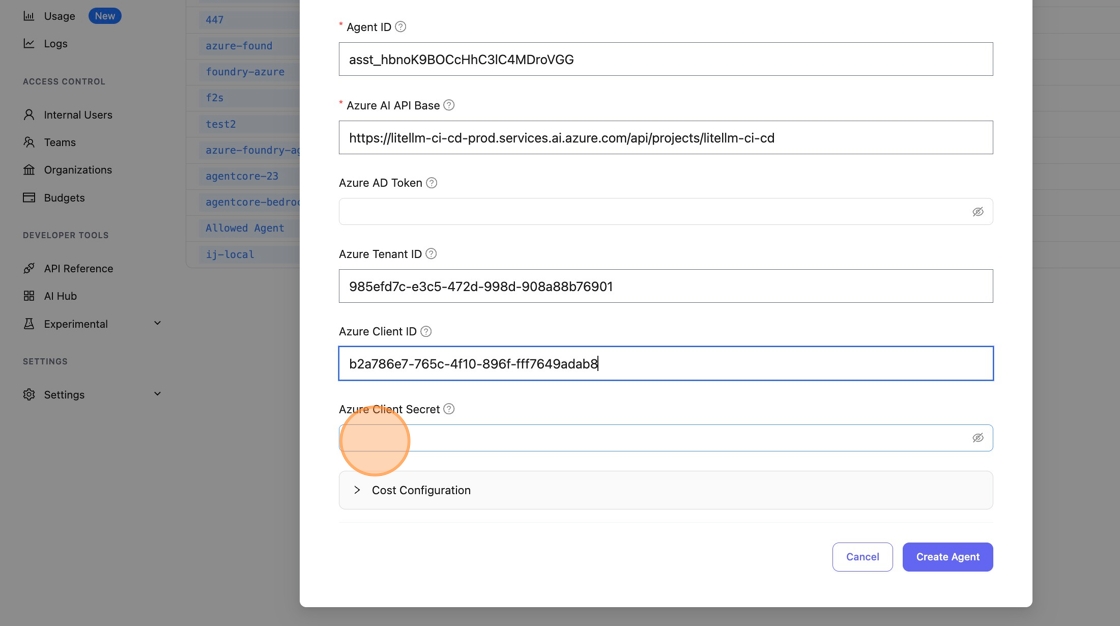The height and width of the screenshot is (626, 1120).
Task: Click the Organizations bank icon
Action: coord(29,170)
